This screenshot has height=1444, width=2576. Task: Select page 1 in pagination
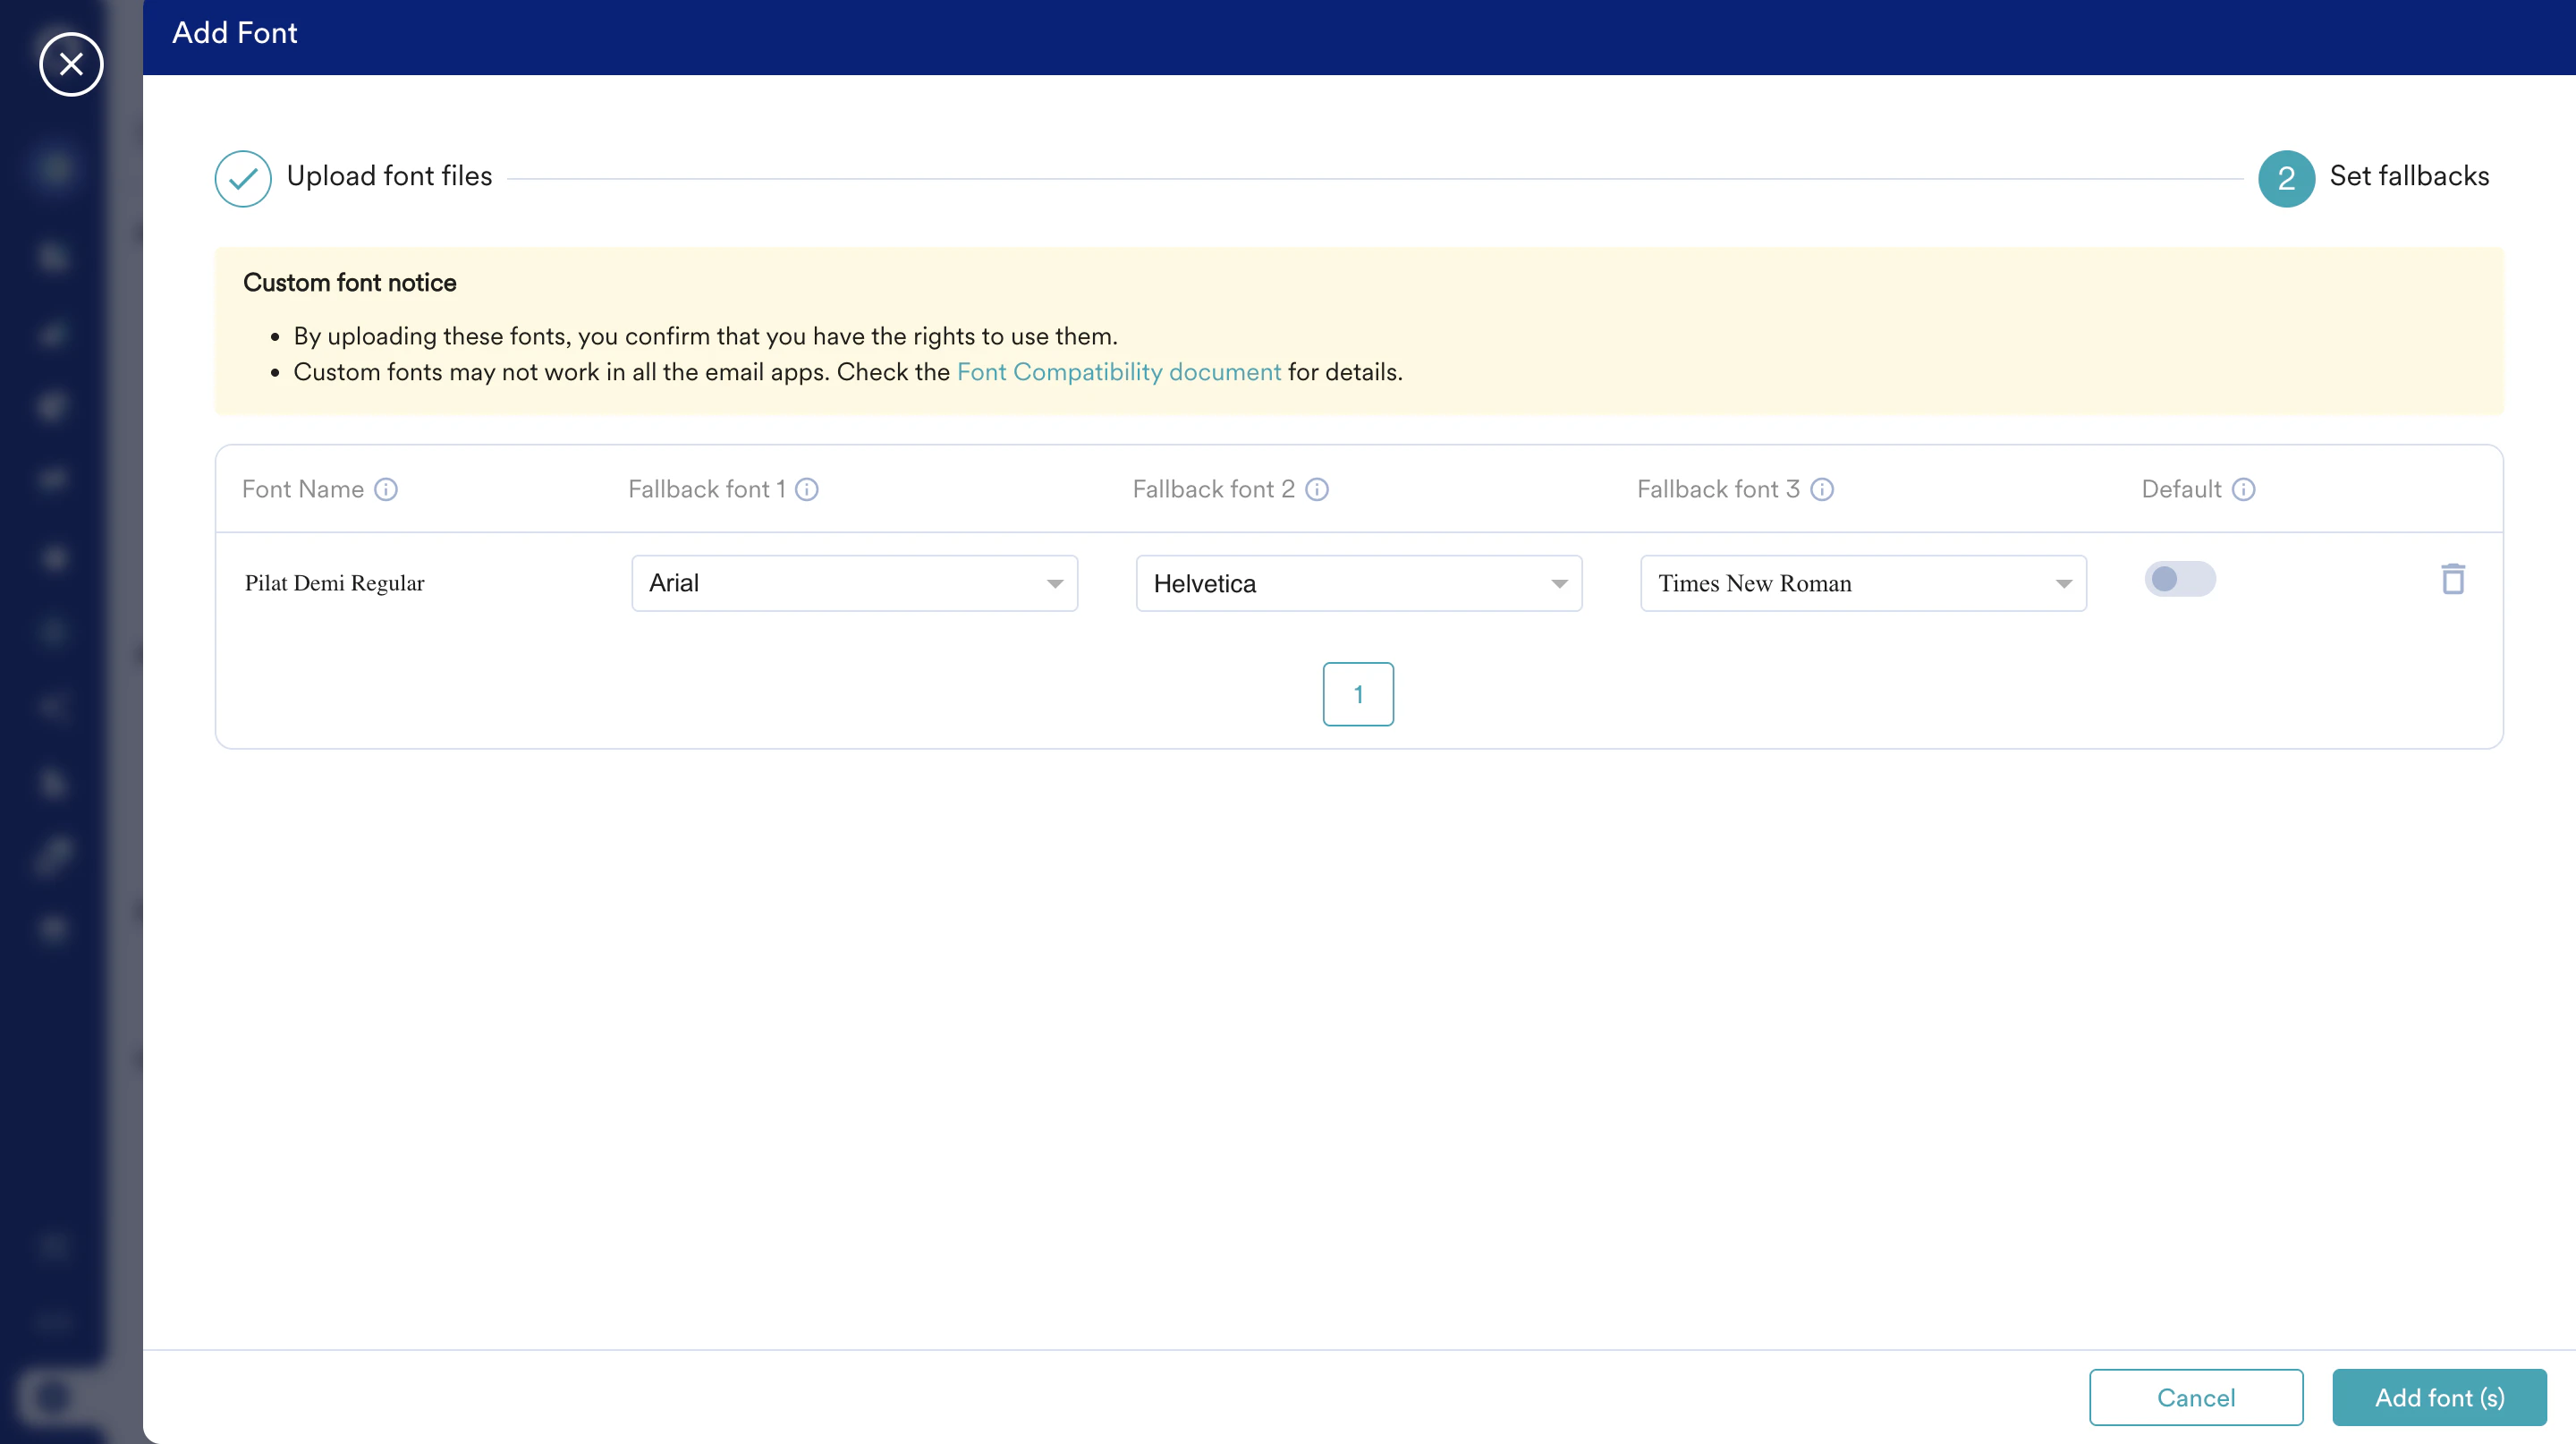[1358, 694]
